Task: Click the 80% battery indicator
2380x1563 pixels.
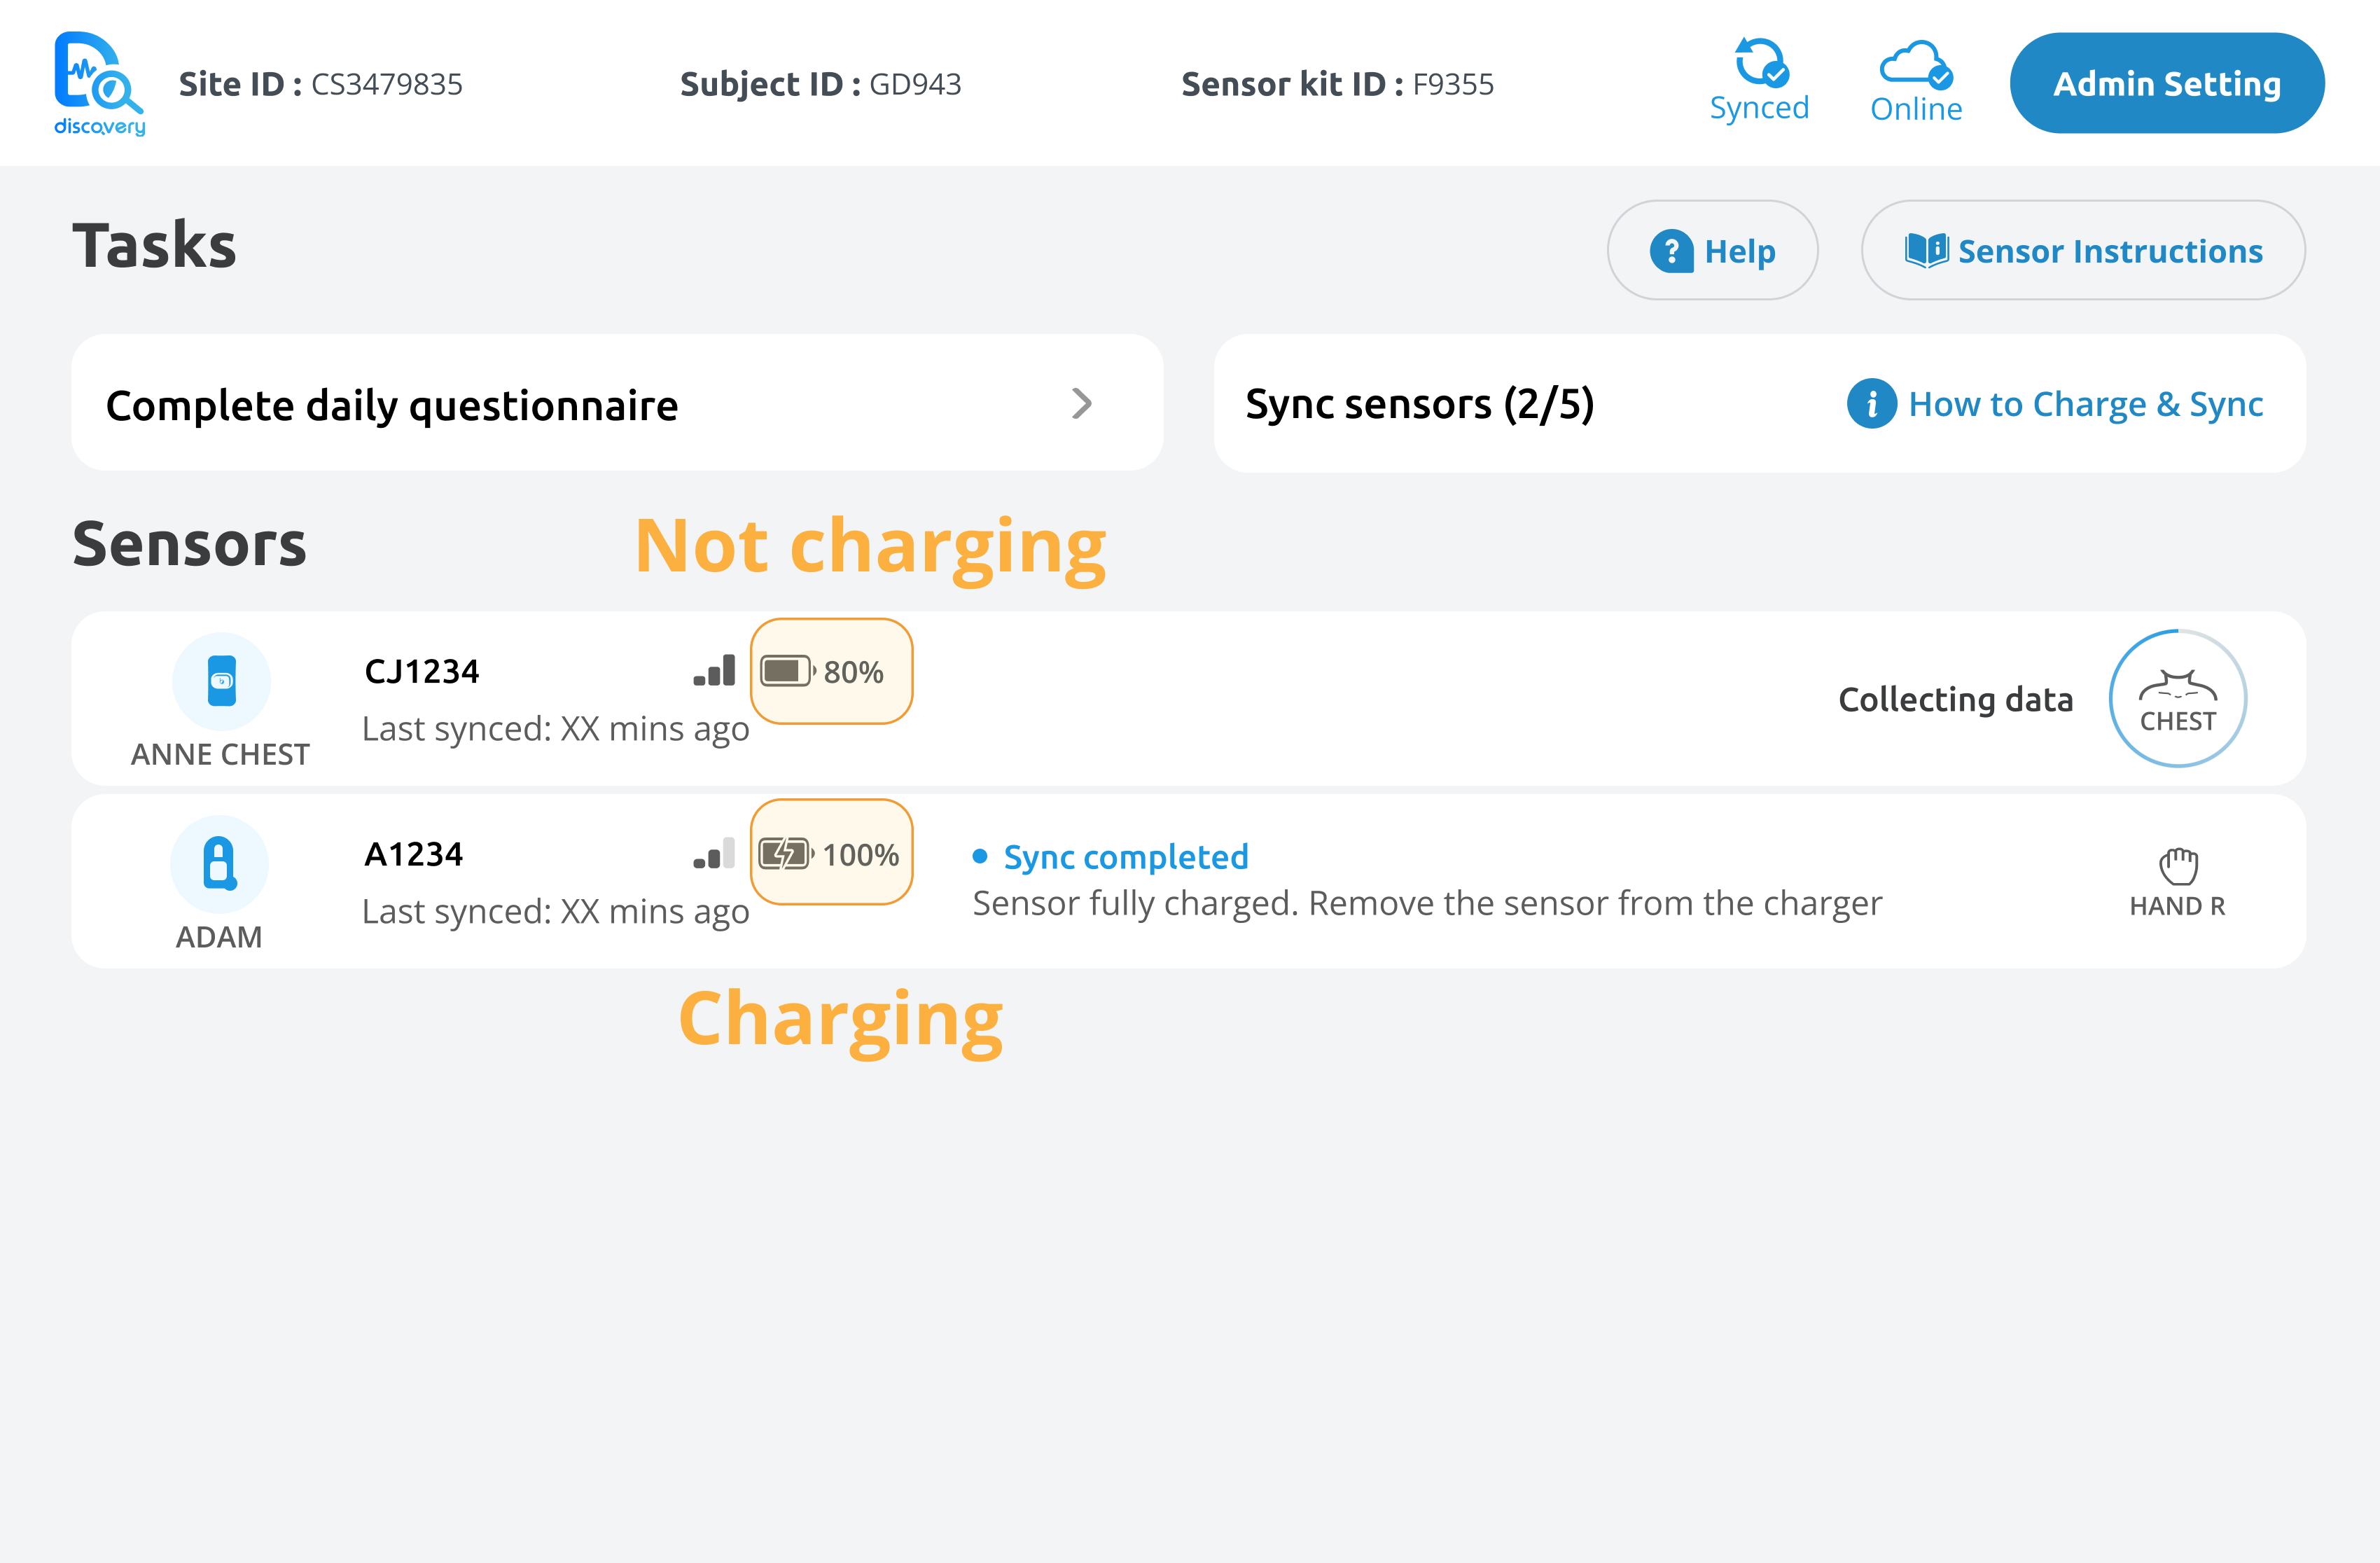Action: [831, 671]
